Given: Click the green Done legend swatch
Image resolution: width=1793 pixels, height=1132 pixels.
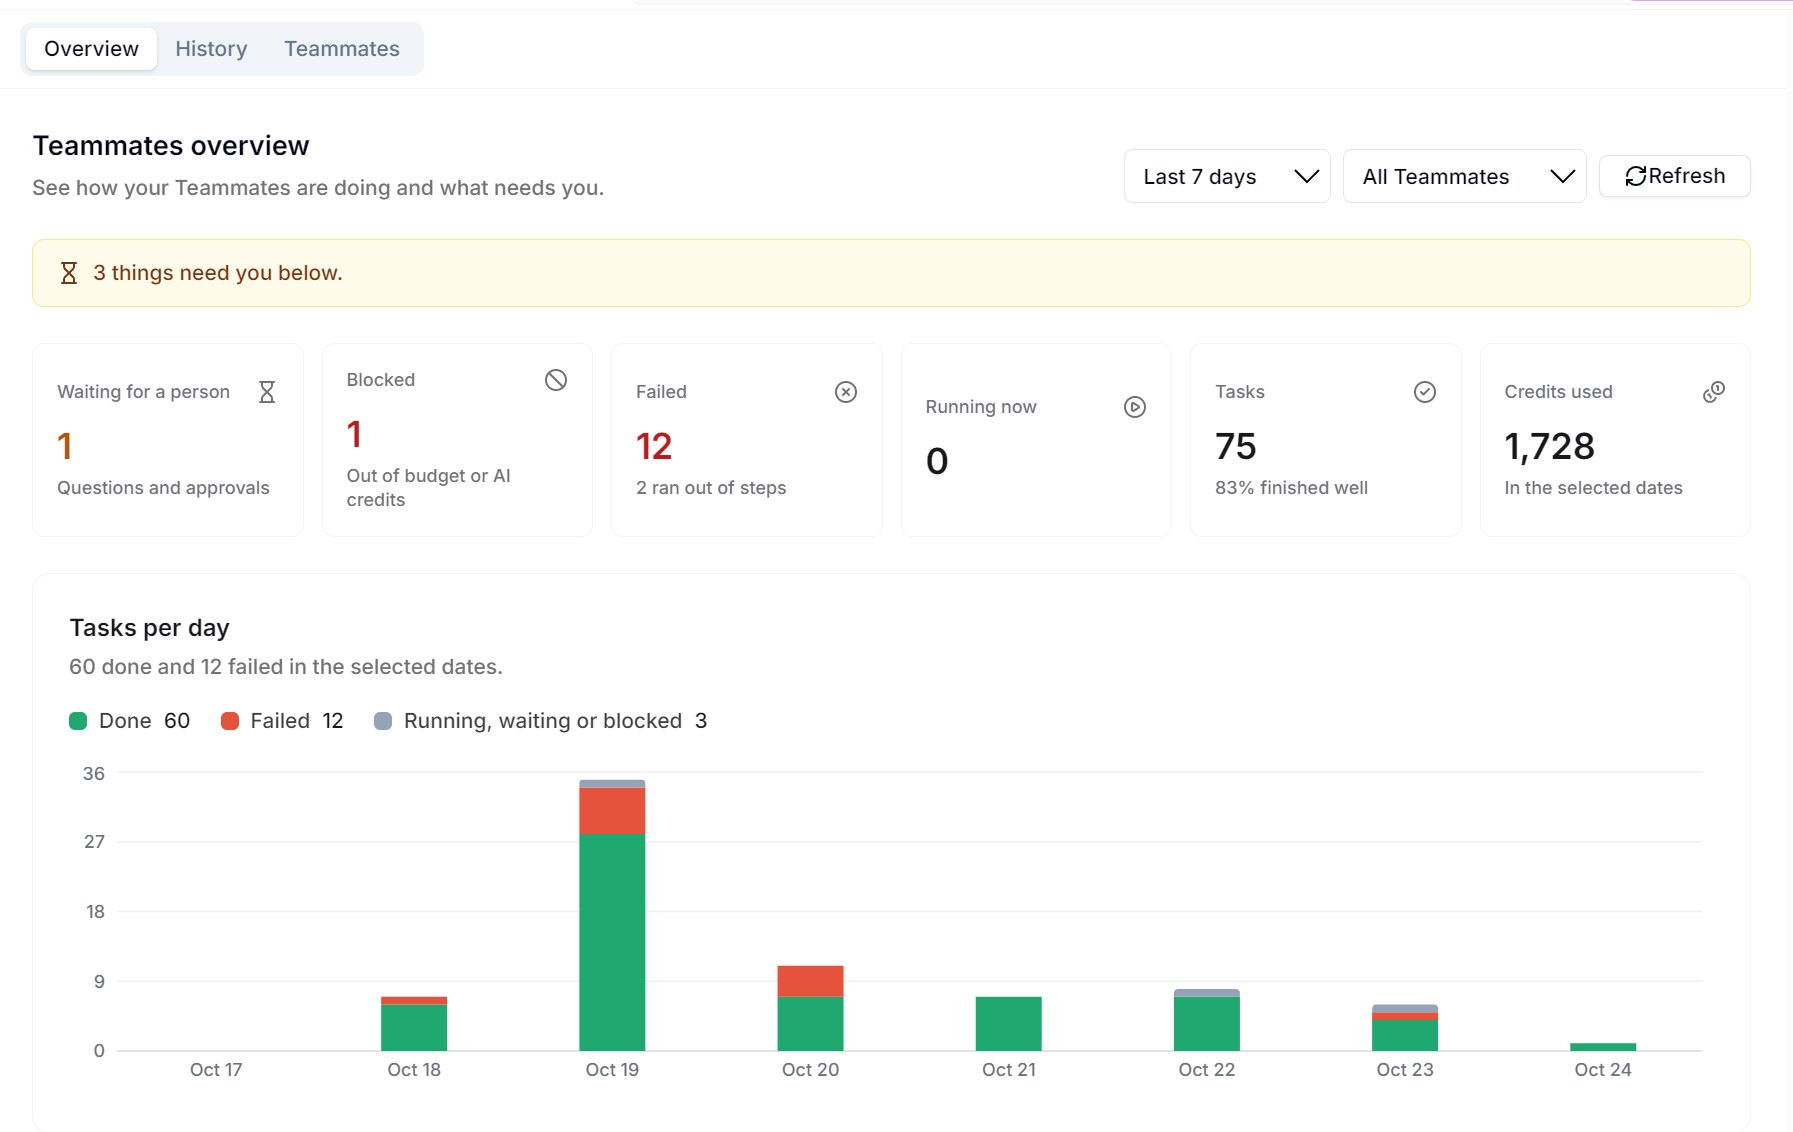Looking at the screenshot, I should (78, 721).
